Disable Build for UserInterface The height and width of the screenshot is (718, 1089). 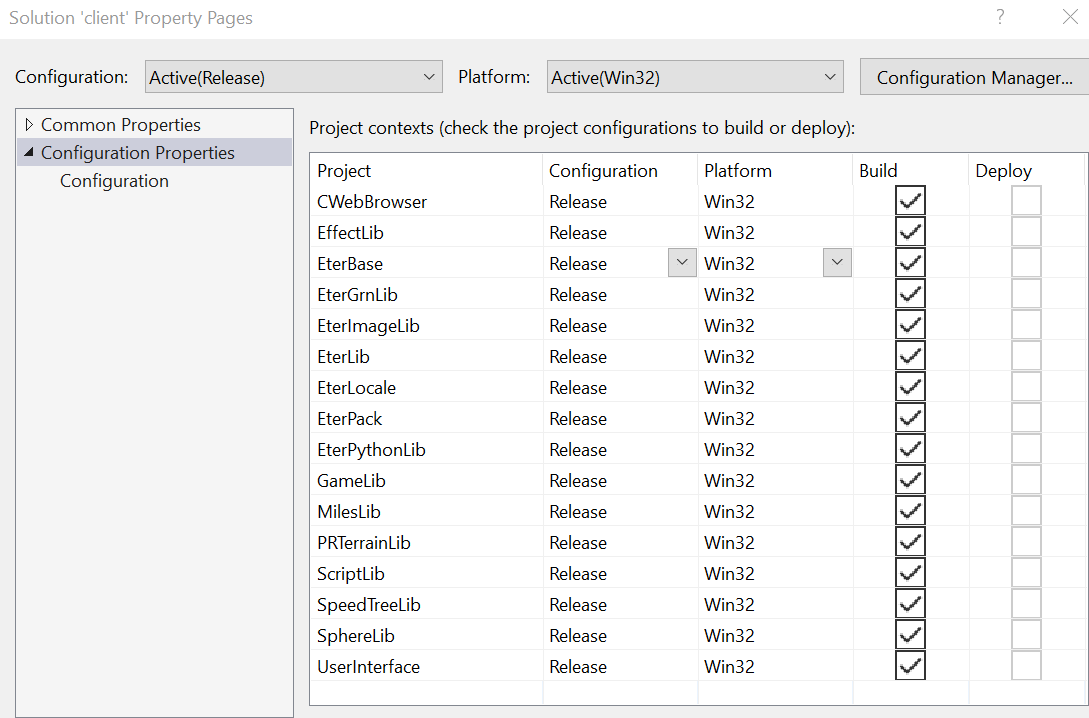tap(910, 666)
